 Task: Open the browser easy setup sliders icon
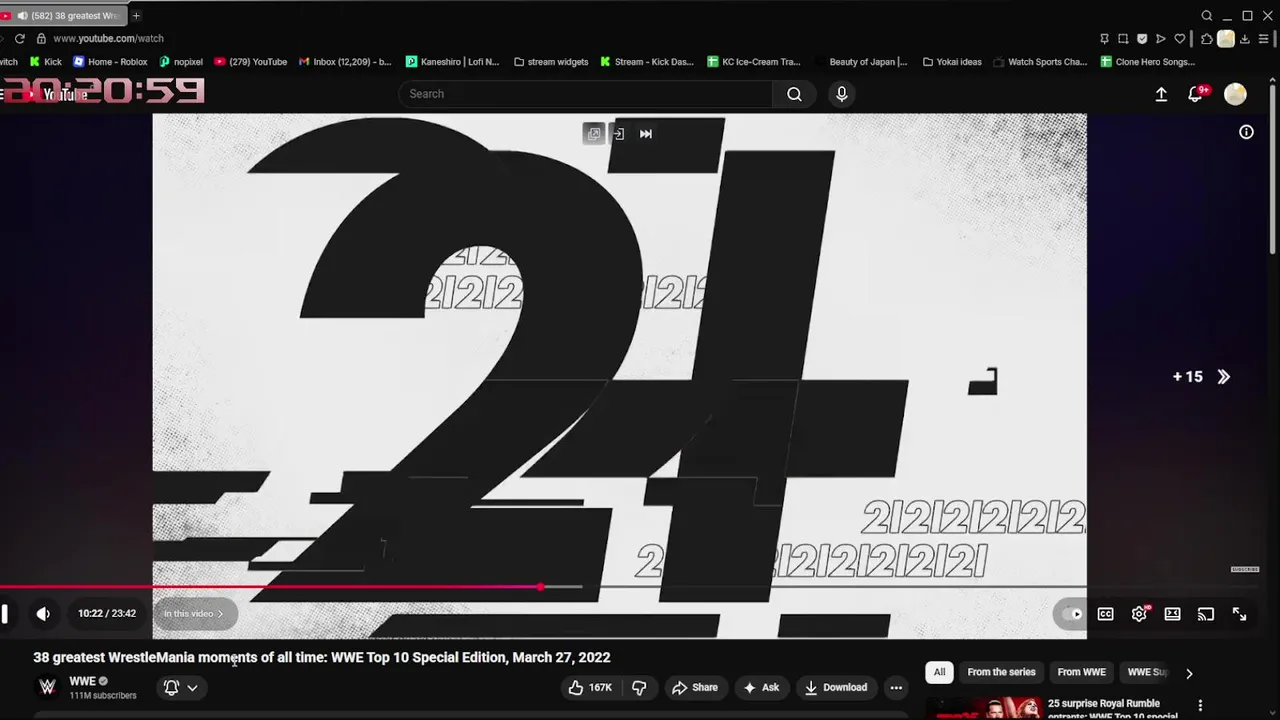pyautogui.click(x=1264, y=39)
